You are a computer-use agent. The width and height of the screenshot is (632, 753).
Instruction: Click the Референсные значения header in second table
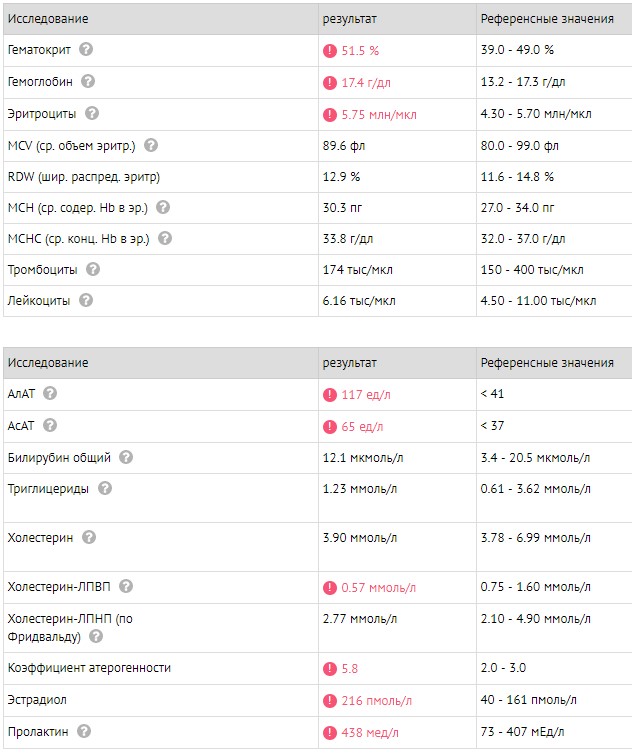click(x=546, y=362)
